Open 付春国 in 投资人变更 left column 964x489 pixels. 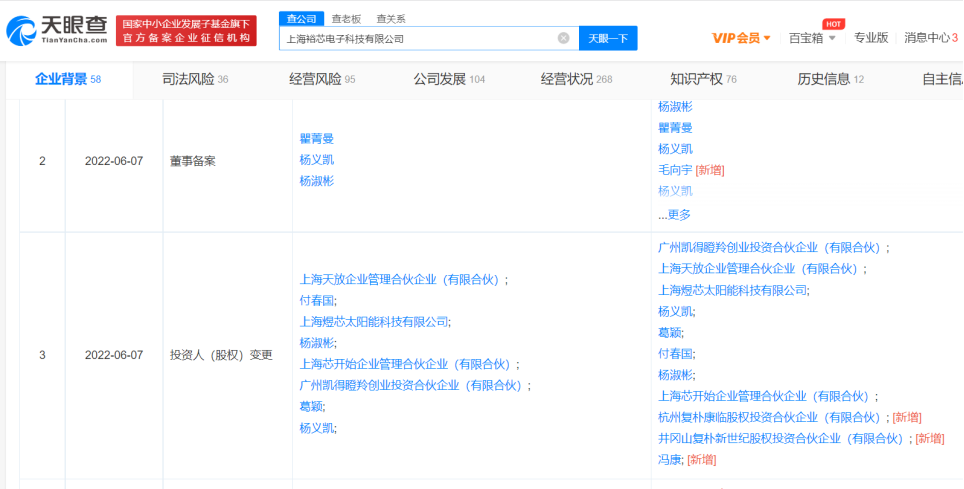316,301
